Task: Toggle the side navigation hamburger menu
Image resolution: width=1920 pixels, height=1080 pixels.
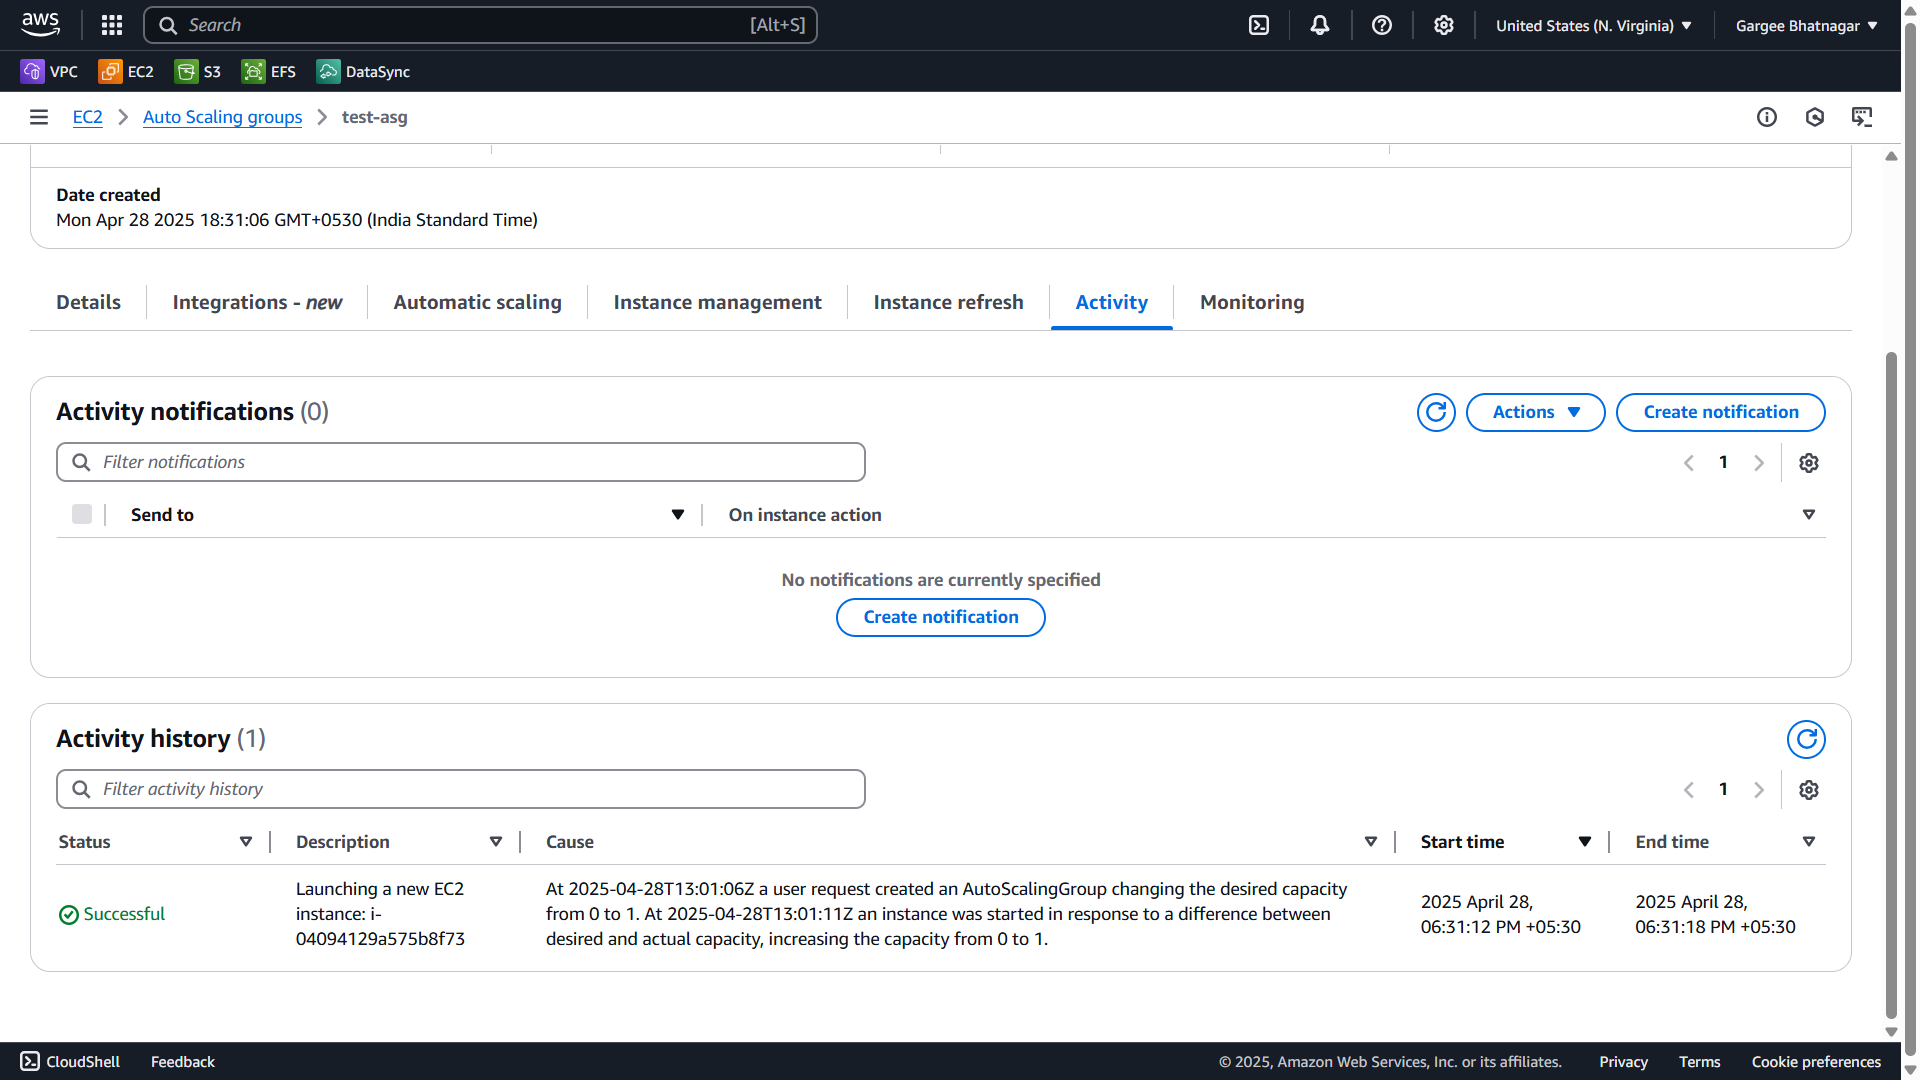Action: pos(39,117)
